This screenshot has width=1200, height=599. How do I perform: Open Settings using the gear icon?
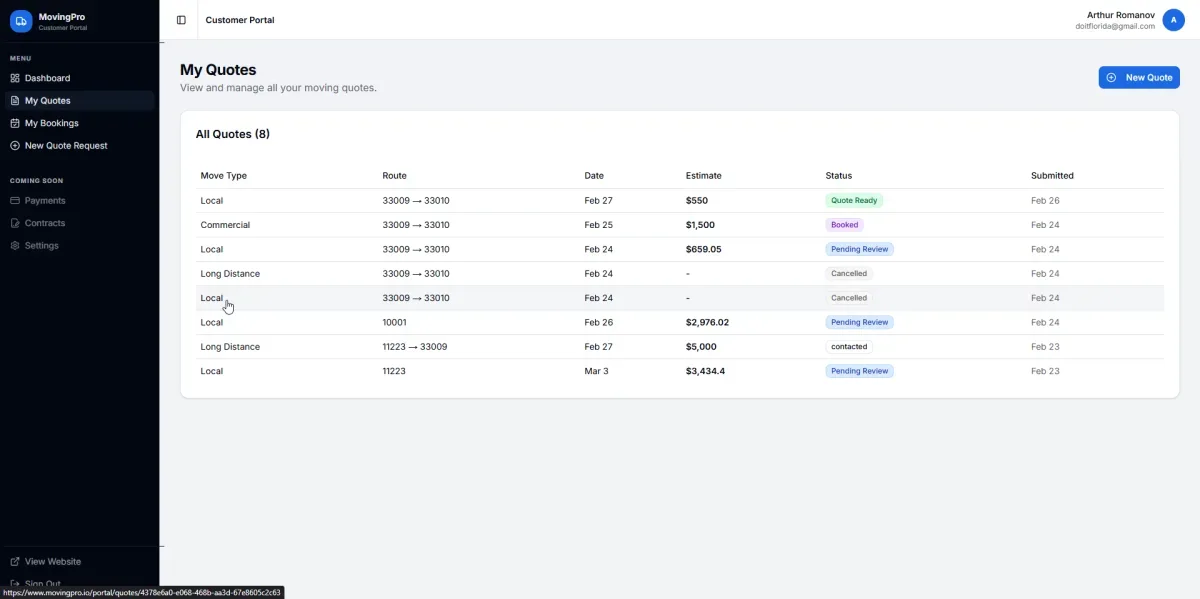[x=13, y=245]
